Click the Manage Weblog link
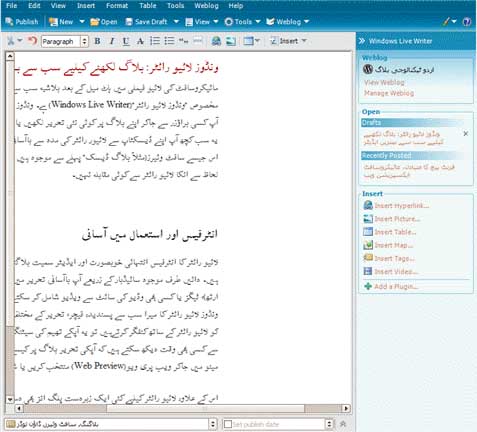 coord(389,93)
